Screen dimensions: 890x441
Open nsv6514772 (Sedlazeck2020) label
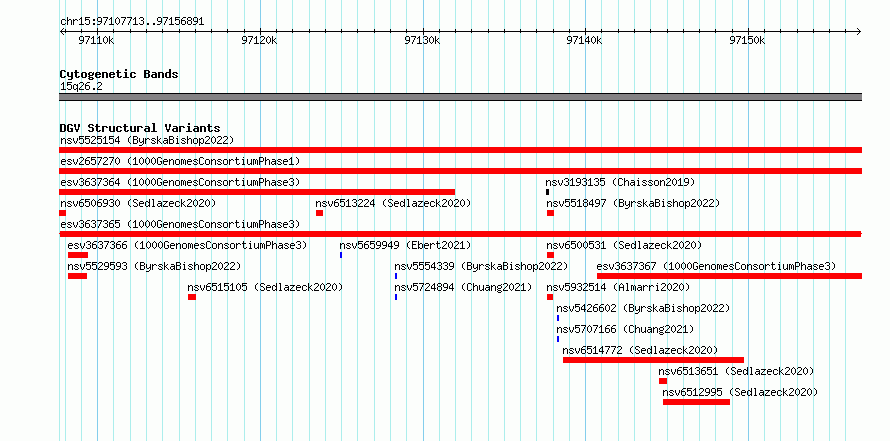click(x=640, y=350)
